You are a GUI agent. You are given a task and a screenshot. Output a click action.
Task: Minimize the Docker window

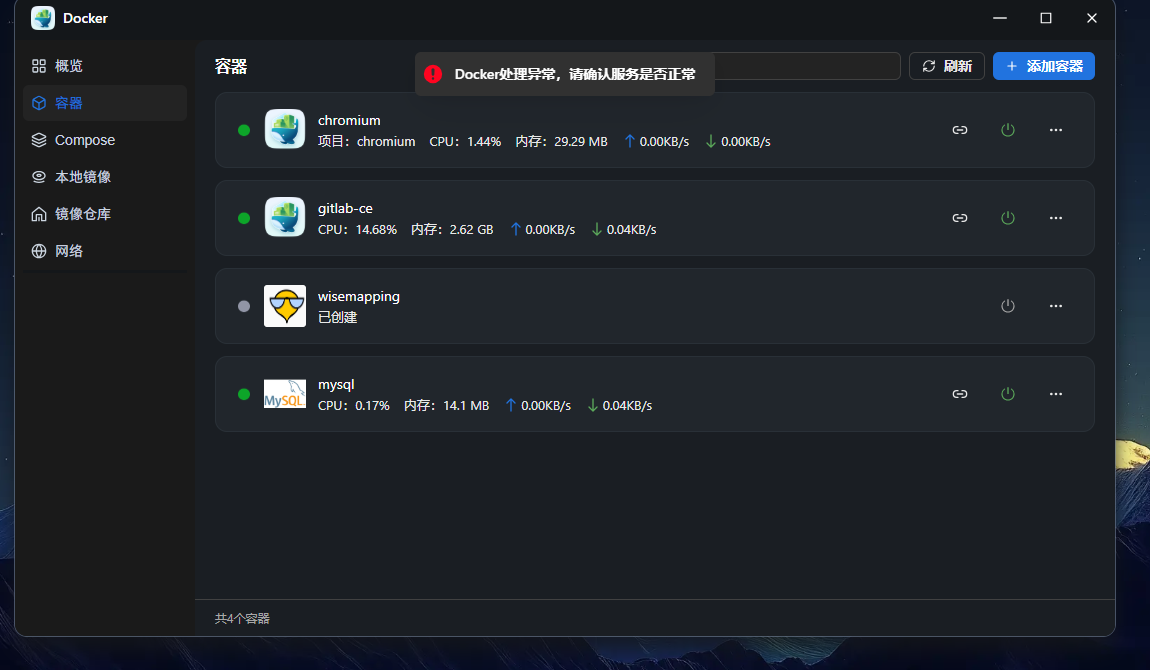tap(1000, 18)
